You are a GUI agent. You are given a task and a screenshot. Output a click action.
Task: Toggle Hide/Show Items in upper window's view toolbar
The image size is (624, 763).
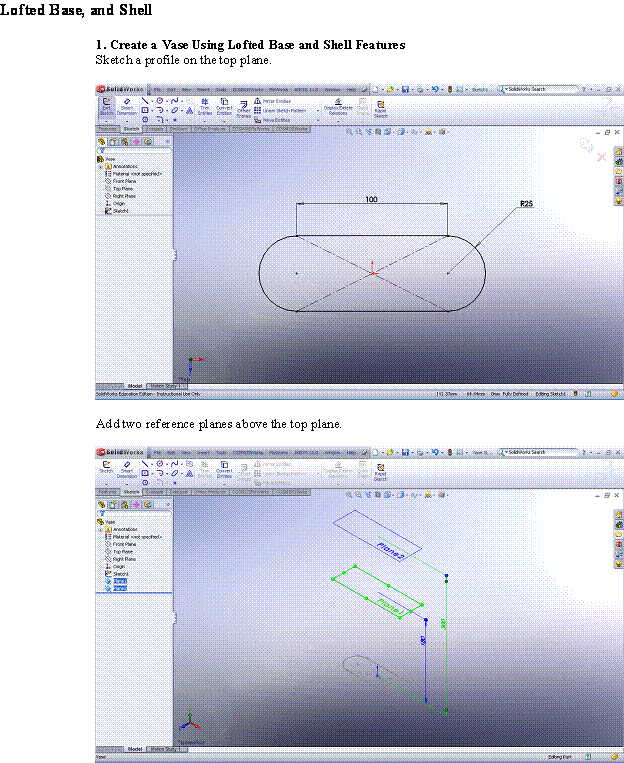[414, 132]
